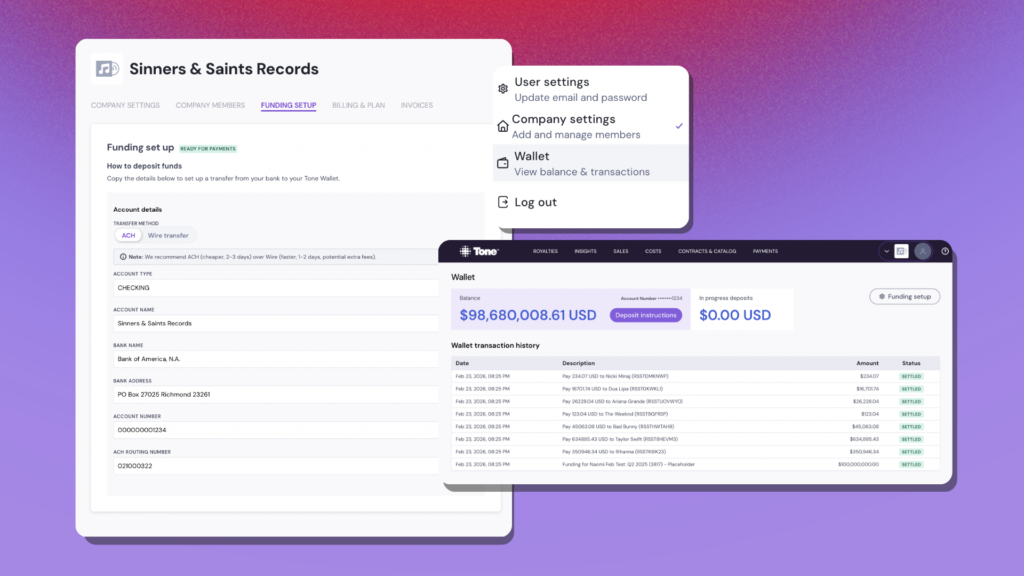This screenshot has width=1024, height=576.
Task: Click the Account Name field
Action: [x=276, y=323]
